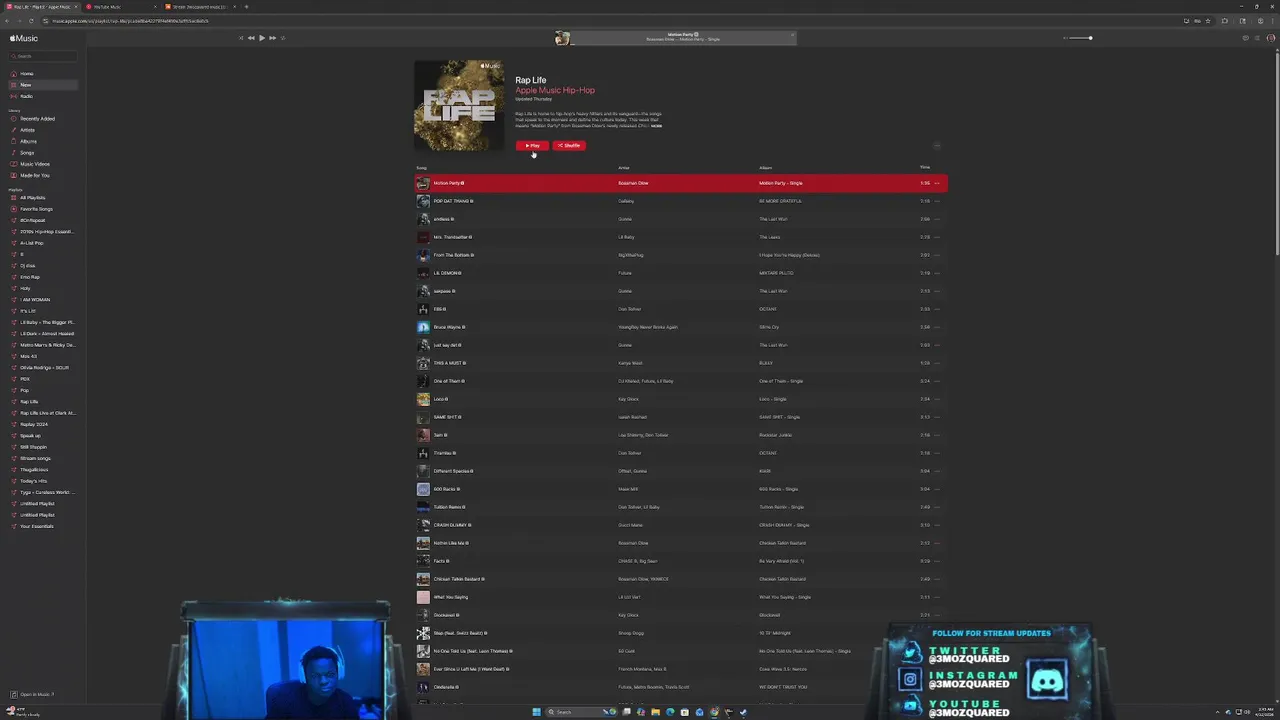
Task: Open the playing next queue icon
Action: 1257,38
